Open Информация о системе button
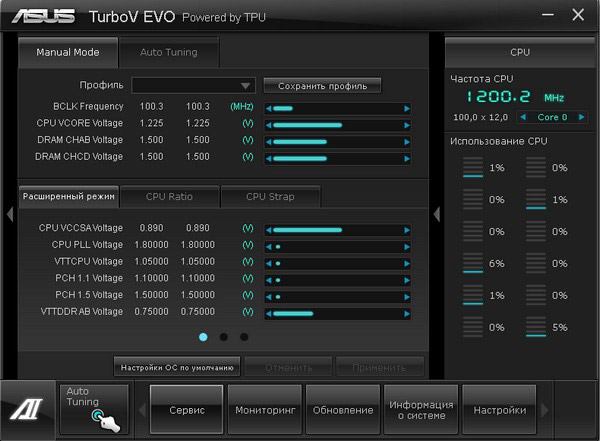Viewport: 600px width, 441px height. click(421, 410)
